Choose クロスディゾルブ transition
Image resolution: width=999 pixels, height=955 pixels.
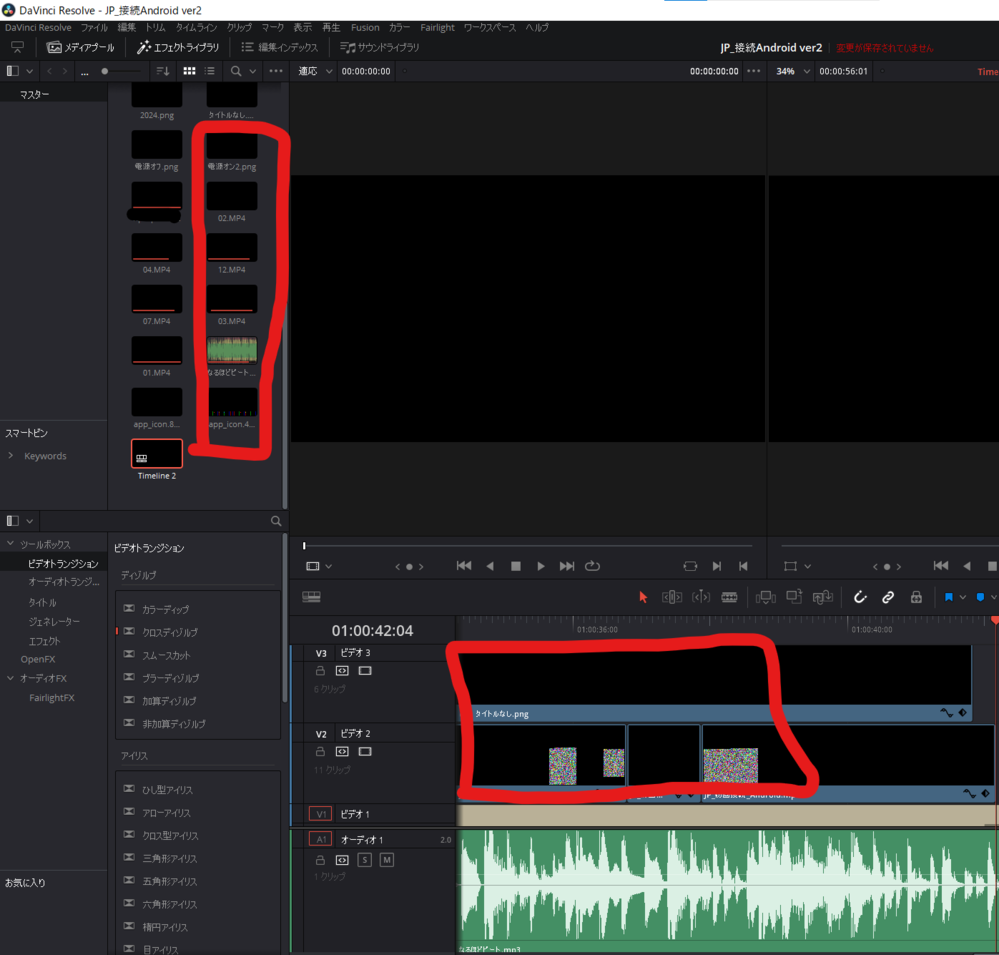coord(170,632)
